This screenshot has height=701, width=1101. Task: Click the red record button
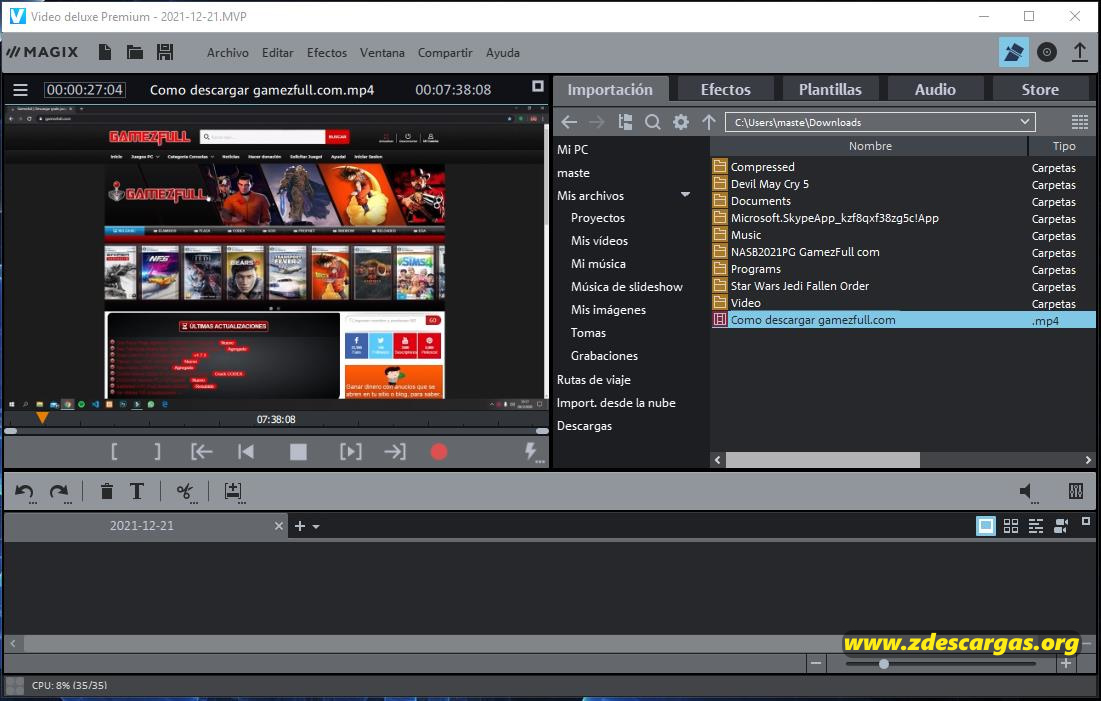coord(439,452)
